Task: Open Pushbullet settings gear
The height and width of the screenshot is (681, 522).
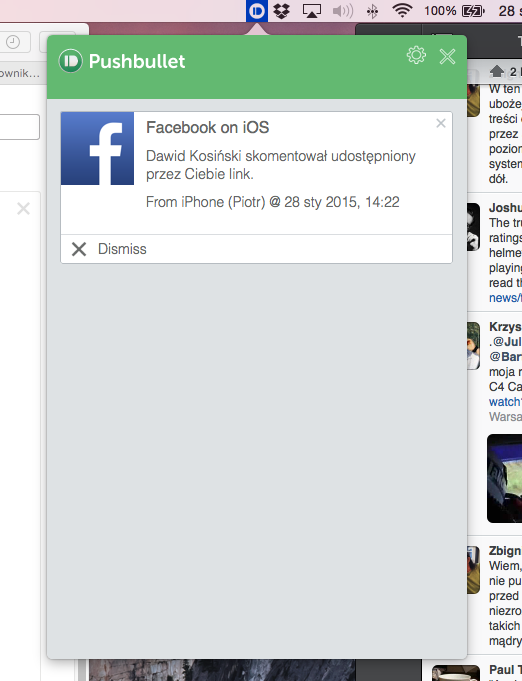Action: pos(416,55)
